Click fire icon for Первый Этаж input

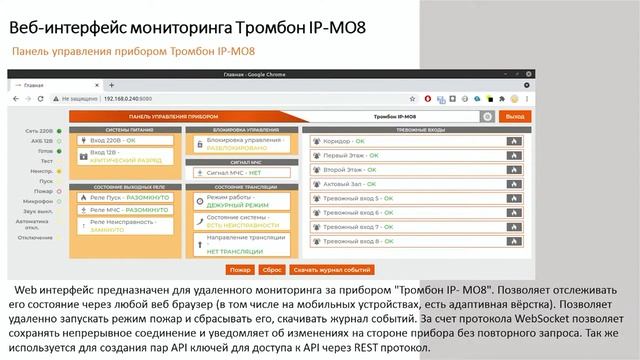pyautogui.click(x=514, y=156)
